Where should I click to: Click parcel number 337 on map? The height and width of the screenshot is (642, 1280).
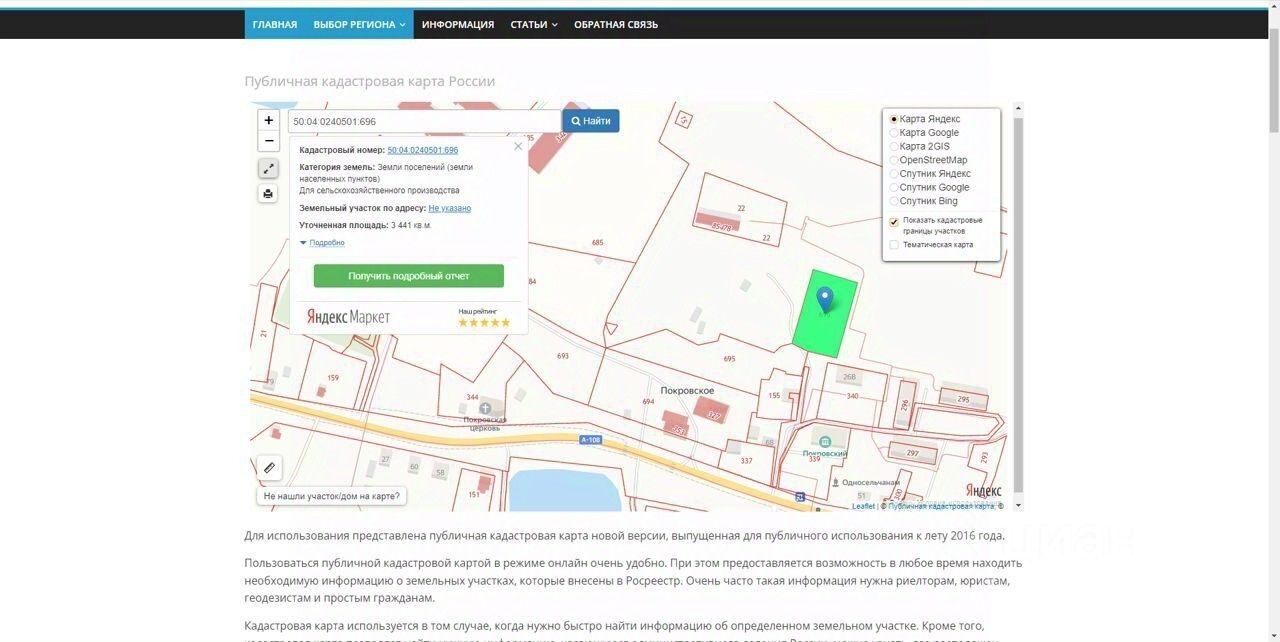point(746,461)
